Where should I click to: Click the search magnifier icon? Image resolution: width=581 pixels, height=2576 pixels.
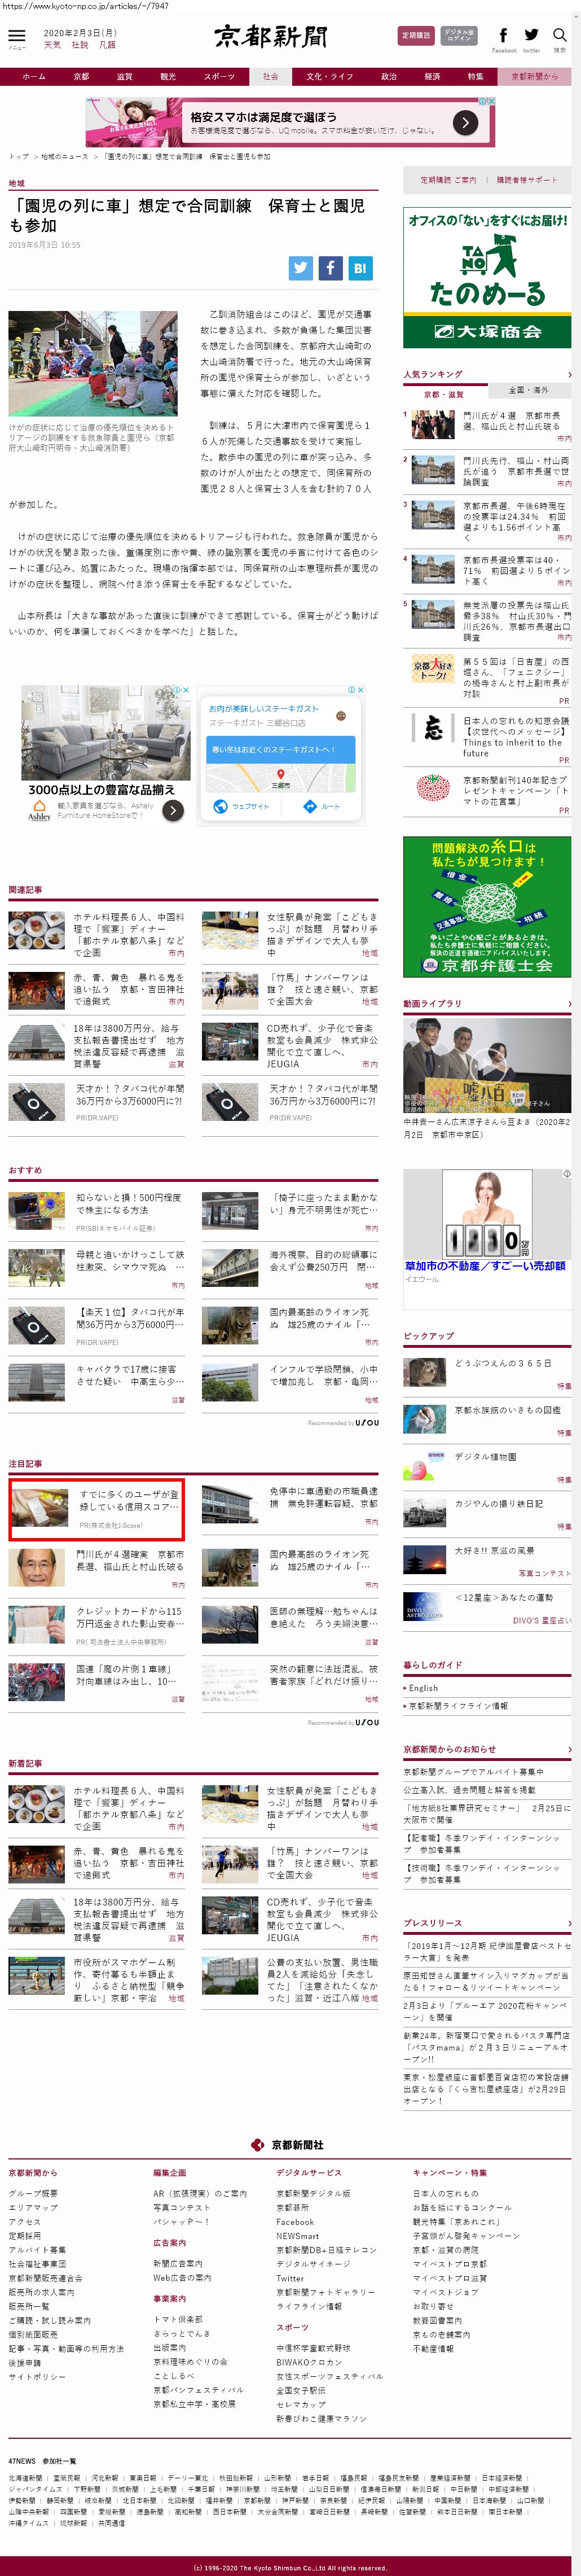pyautogui.click(x=559, y=35)
